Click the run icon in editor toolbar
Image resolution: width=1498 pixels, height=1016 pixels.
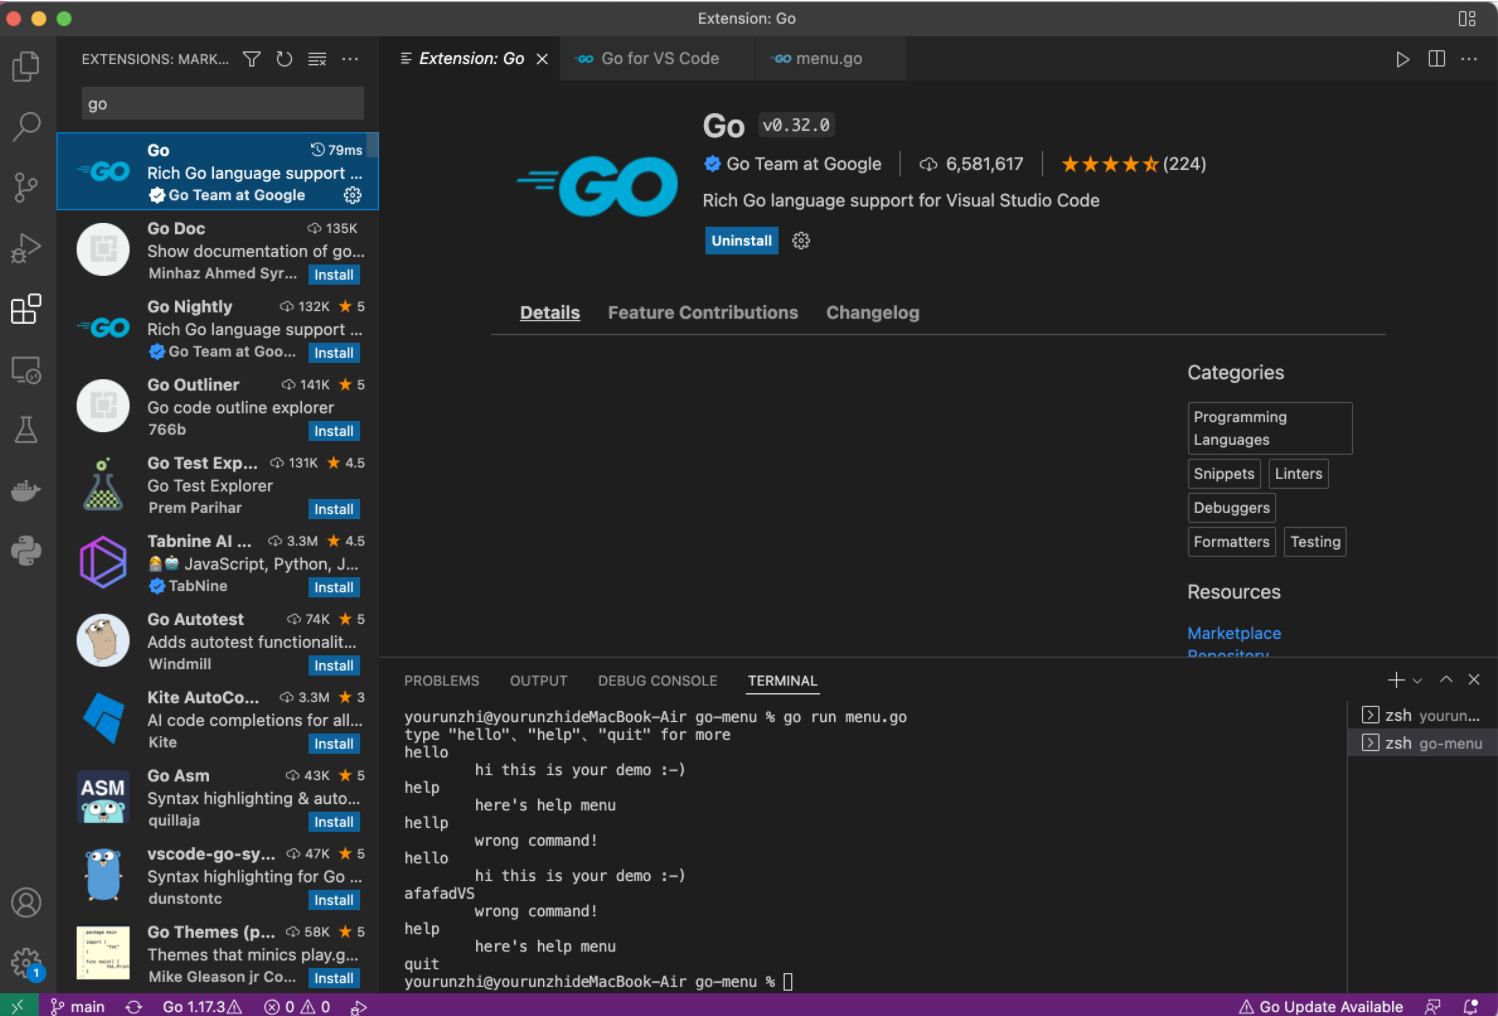coord(1403,59)
